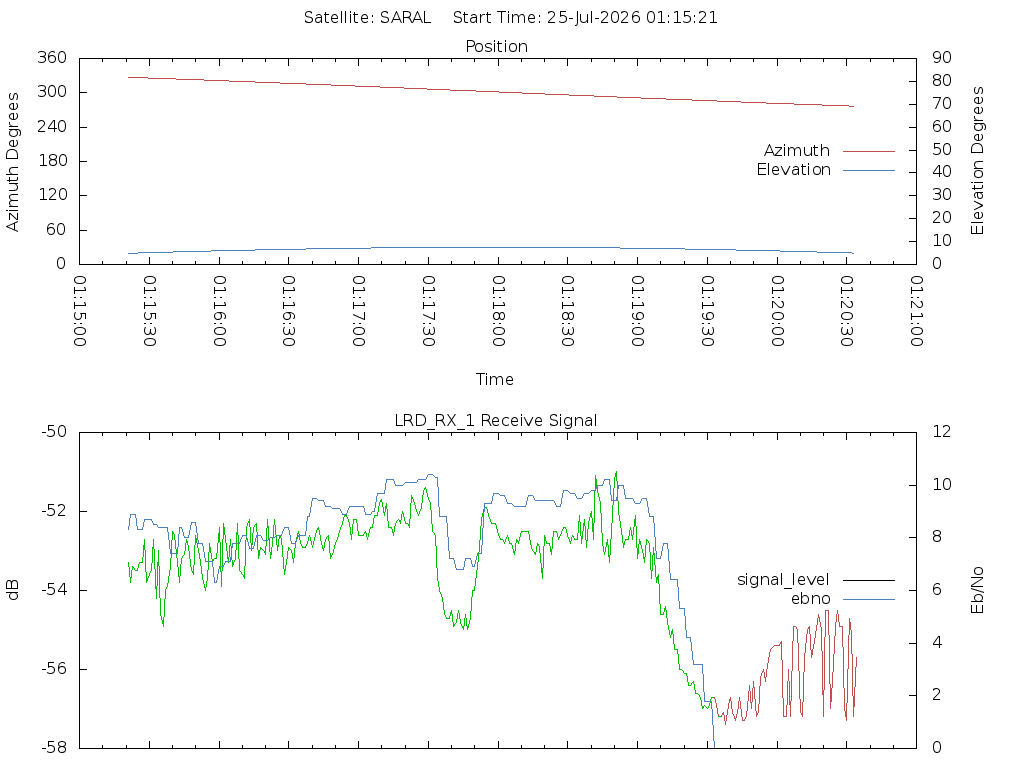Click the '-54' dB axis tick label
Image resolution: width=1024 pixels, height=768 pixels.
pos(54,590)
